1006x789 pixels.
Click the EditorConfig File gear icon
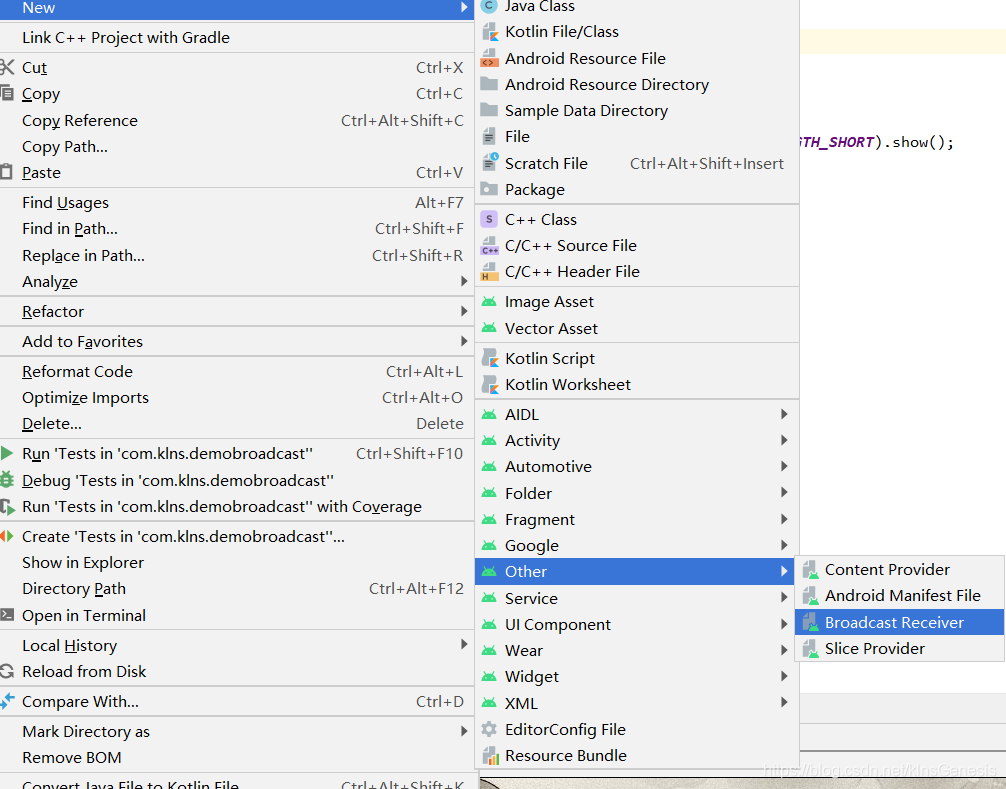pos(490,729)
